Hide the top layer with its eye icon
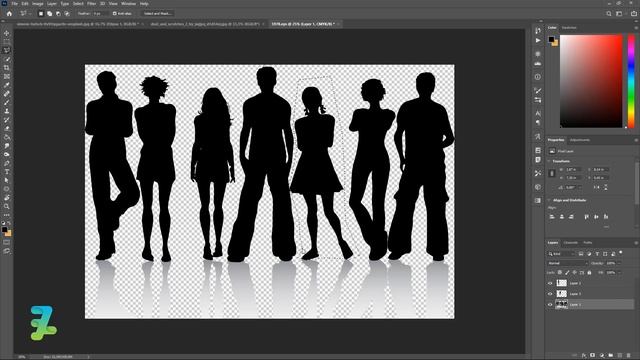Viewport: 640px width, 360px height. click(x=550, y=283)
